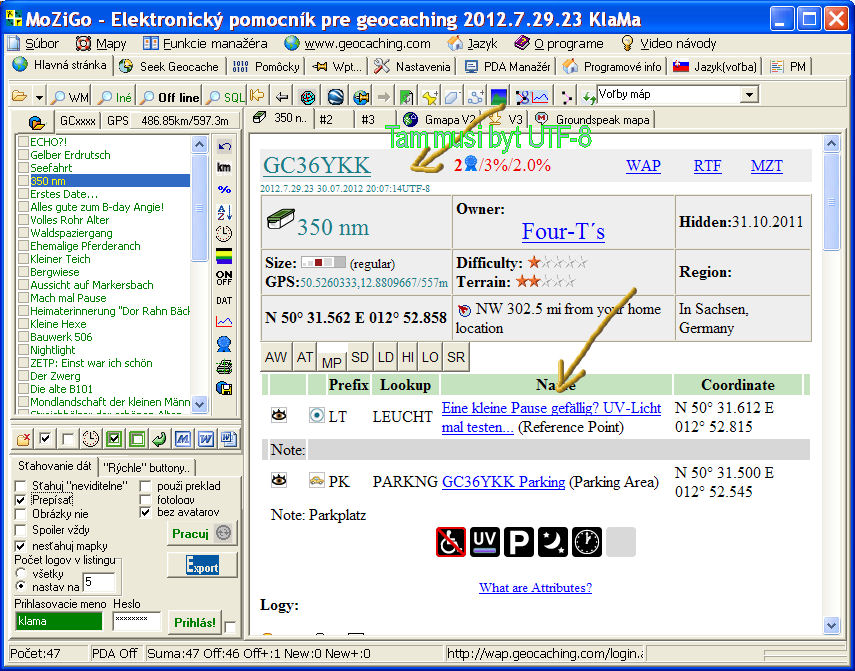This screenshot has width=855, height=671.
Task: Click the blue ribbon award icon
Action: tap(224, 344)
